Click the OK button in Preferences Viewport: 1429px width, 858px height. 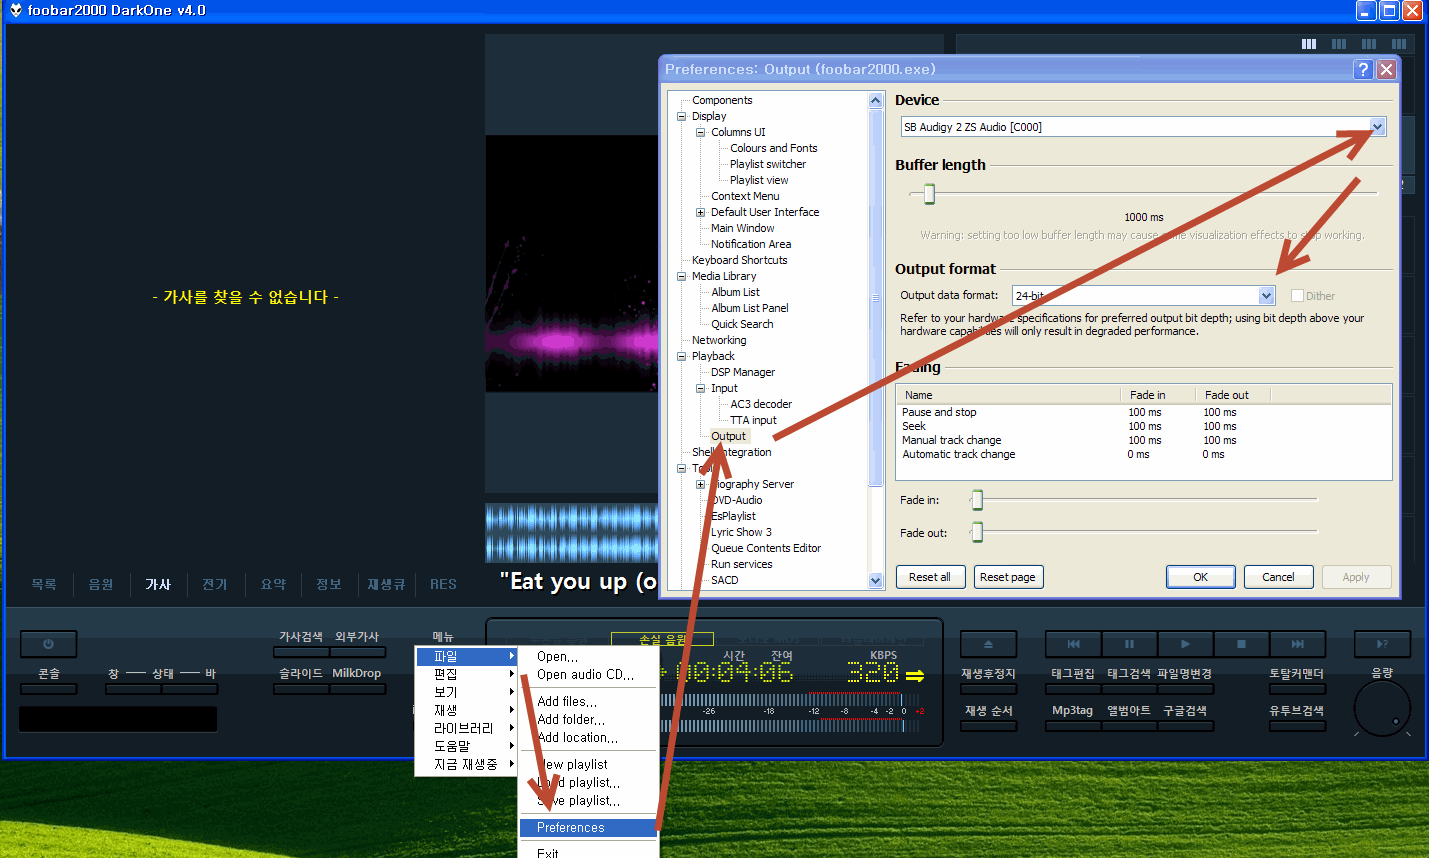tap(1200, 577)
